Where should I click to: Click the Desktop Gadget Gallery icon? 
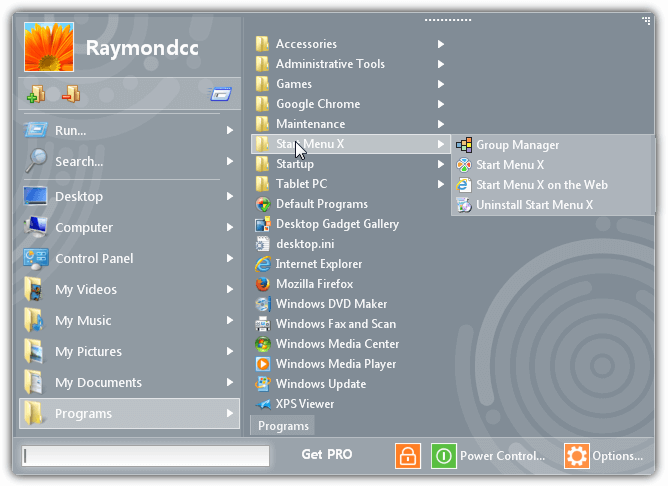263,224
